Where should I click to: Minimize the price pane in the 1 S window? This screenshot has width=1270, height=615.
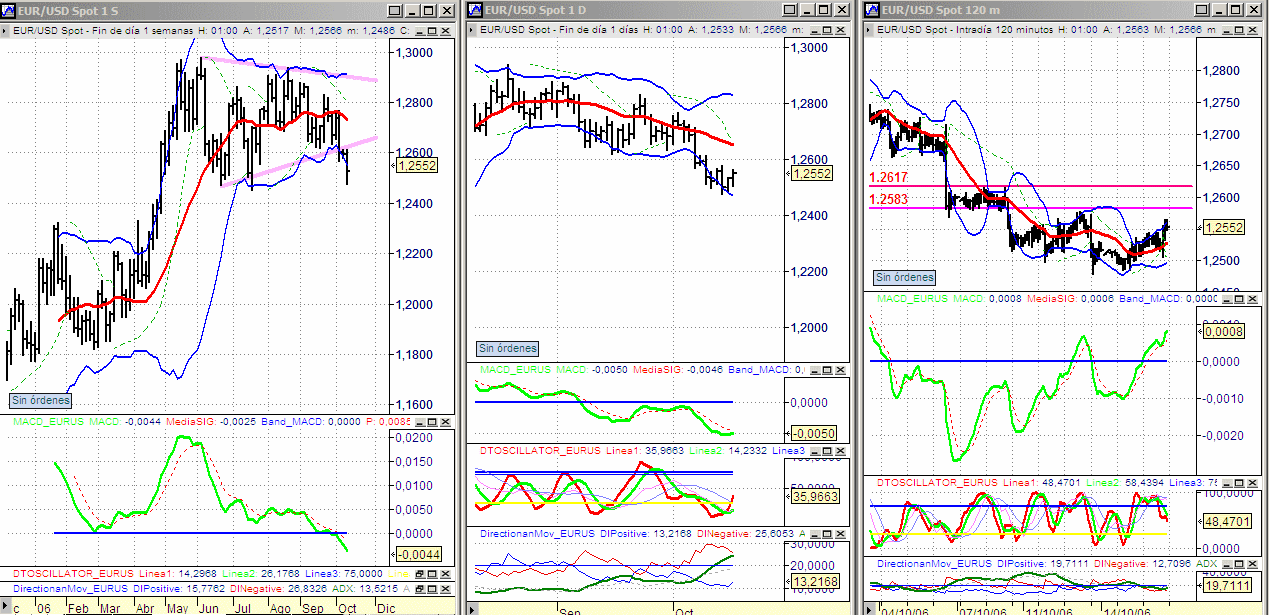[x=420, y=30]
